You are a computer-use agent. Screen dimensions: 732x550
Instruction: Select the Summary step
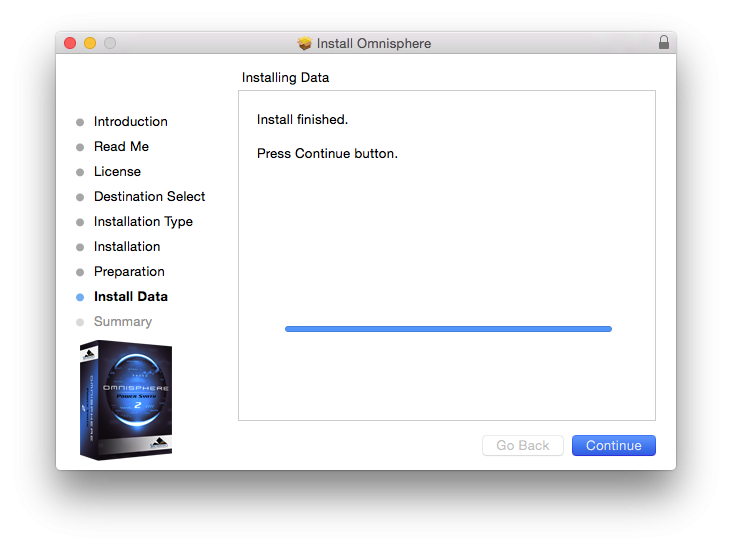pos(123,322)
